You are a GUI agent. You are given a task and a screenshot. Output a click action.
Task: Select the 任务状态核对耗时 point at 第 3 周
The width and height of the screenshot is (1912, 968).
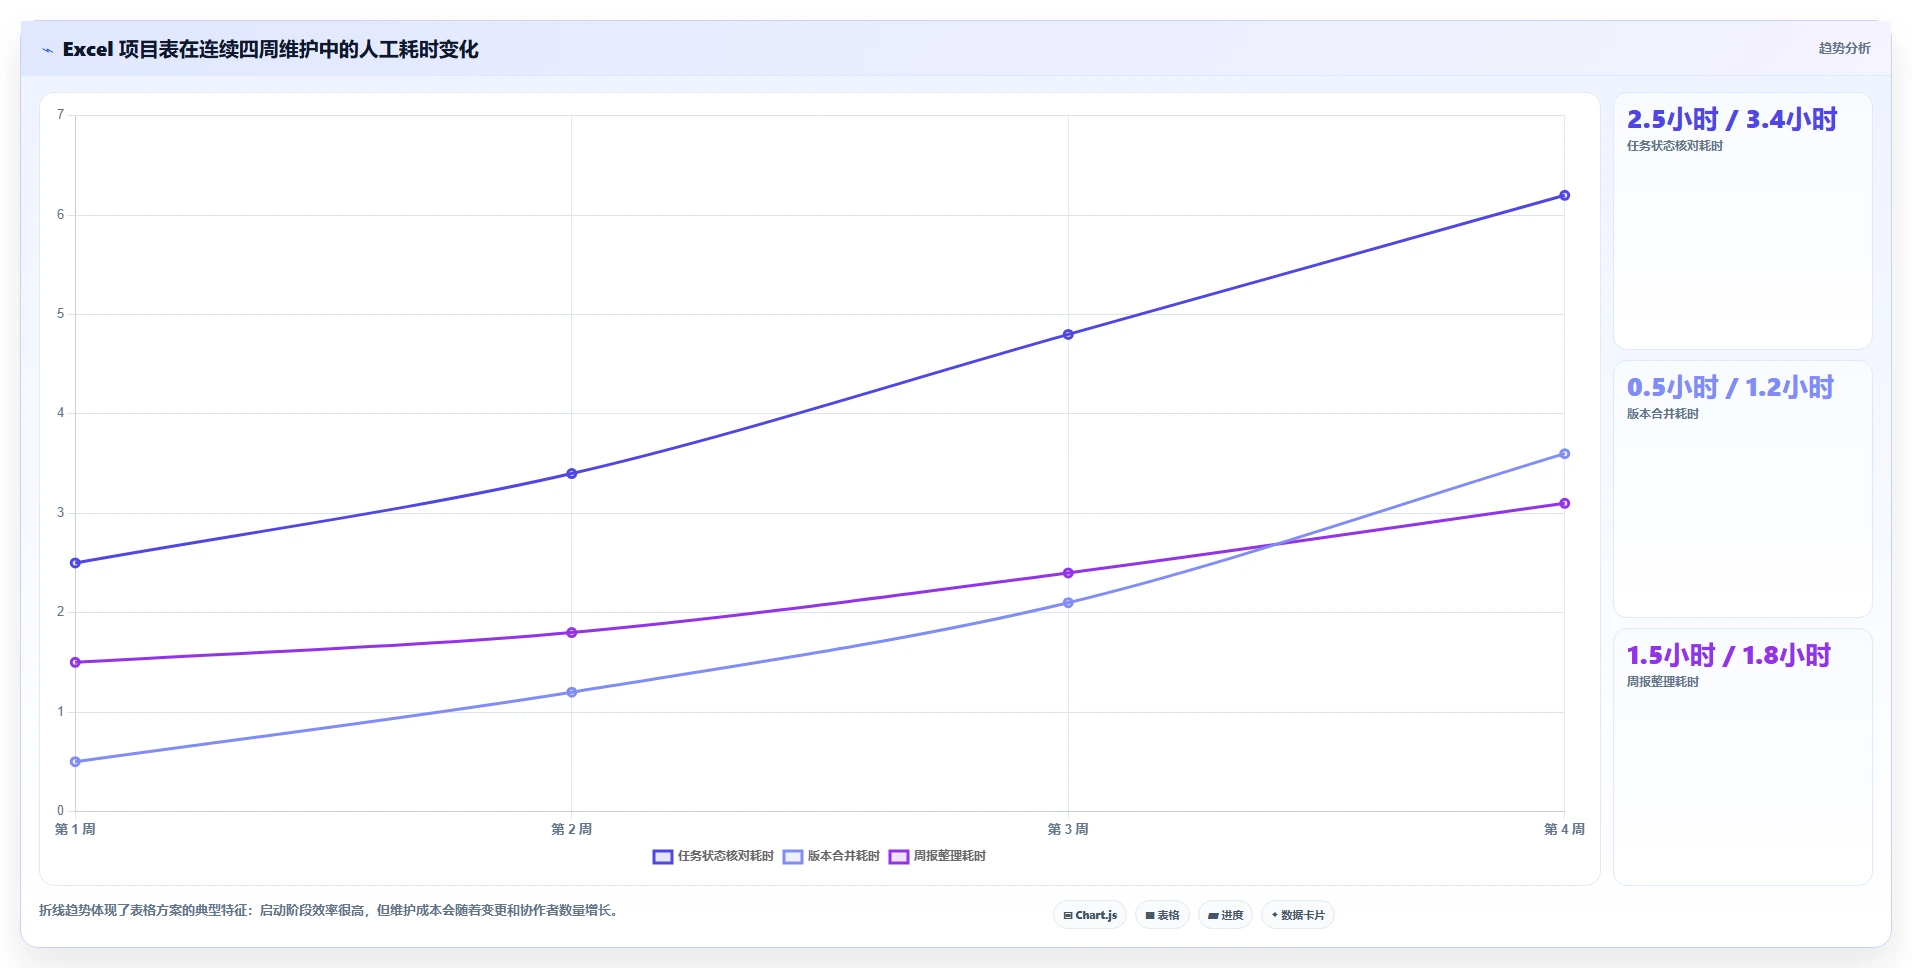1068,334
